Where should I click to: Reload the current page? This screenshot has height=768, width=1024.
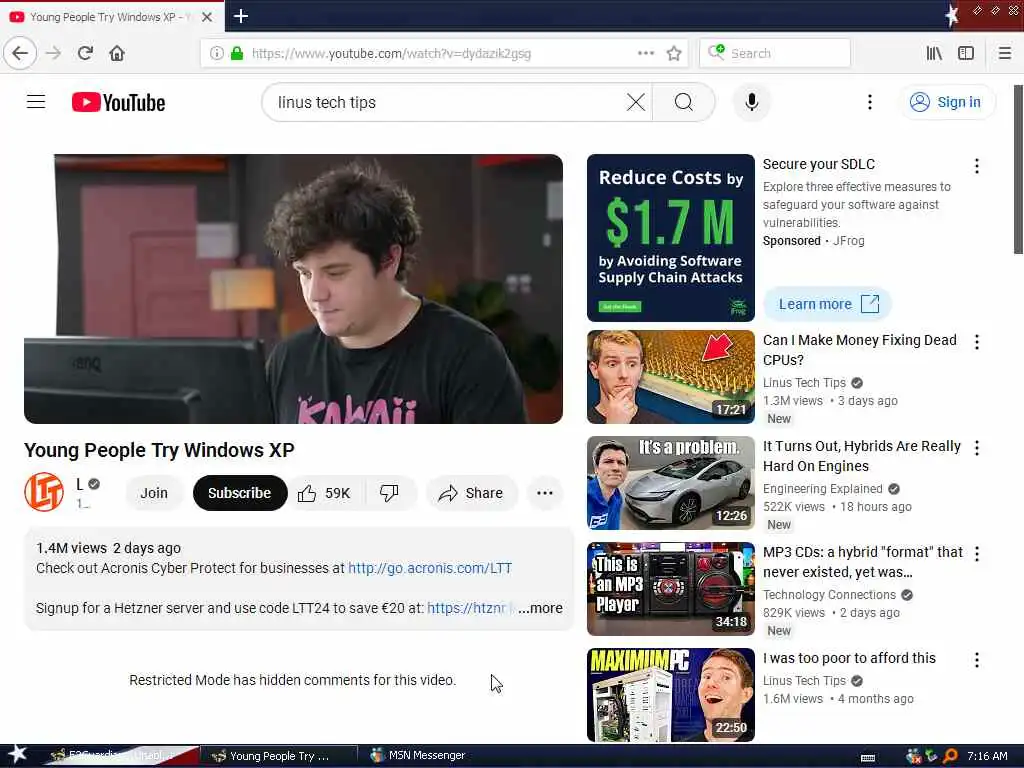(x=85, y=53)
